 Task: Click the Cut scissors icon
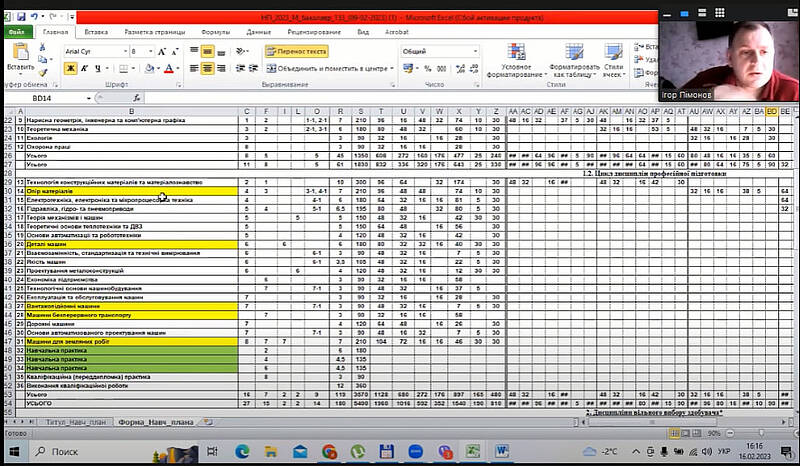point(42,47)
